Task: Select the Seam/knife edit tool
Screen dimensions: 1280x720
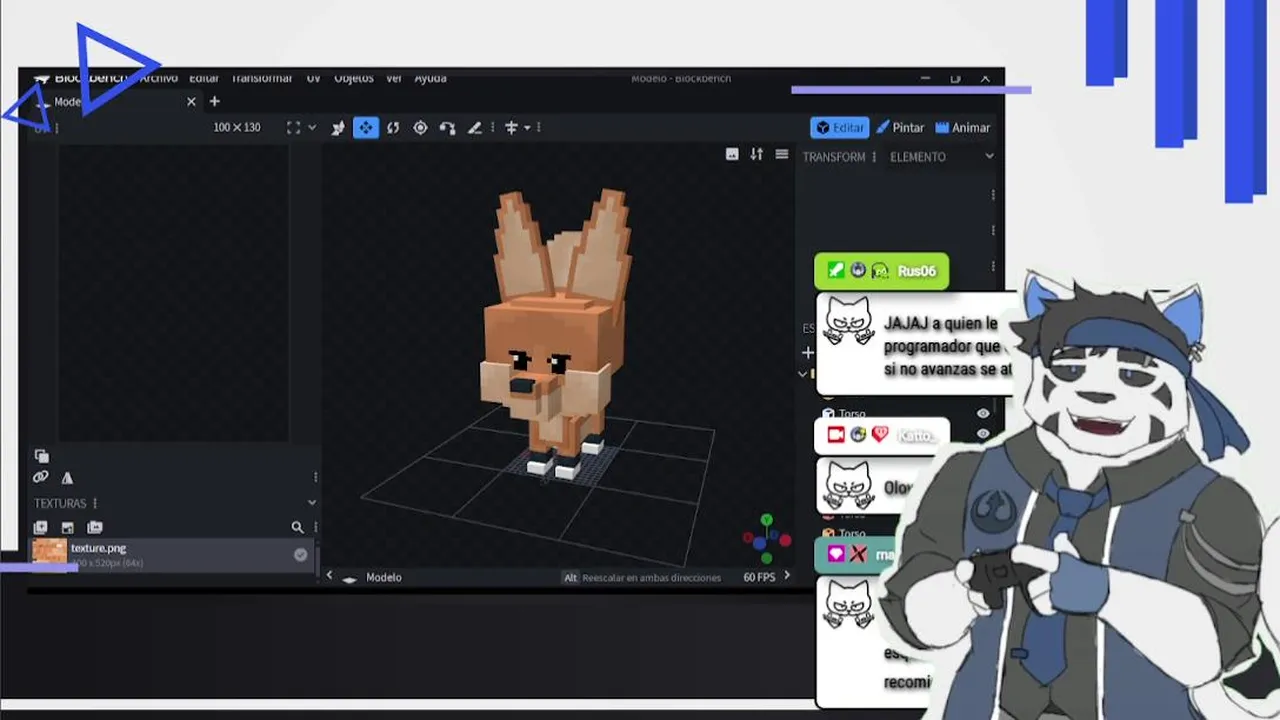Action: (x=475, y=127)
